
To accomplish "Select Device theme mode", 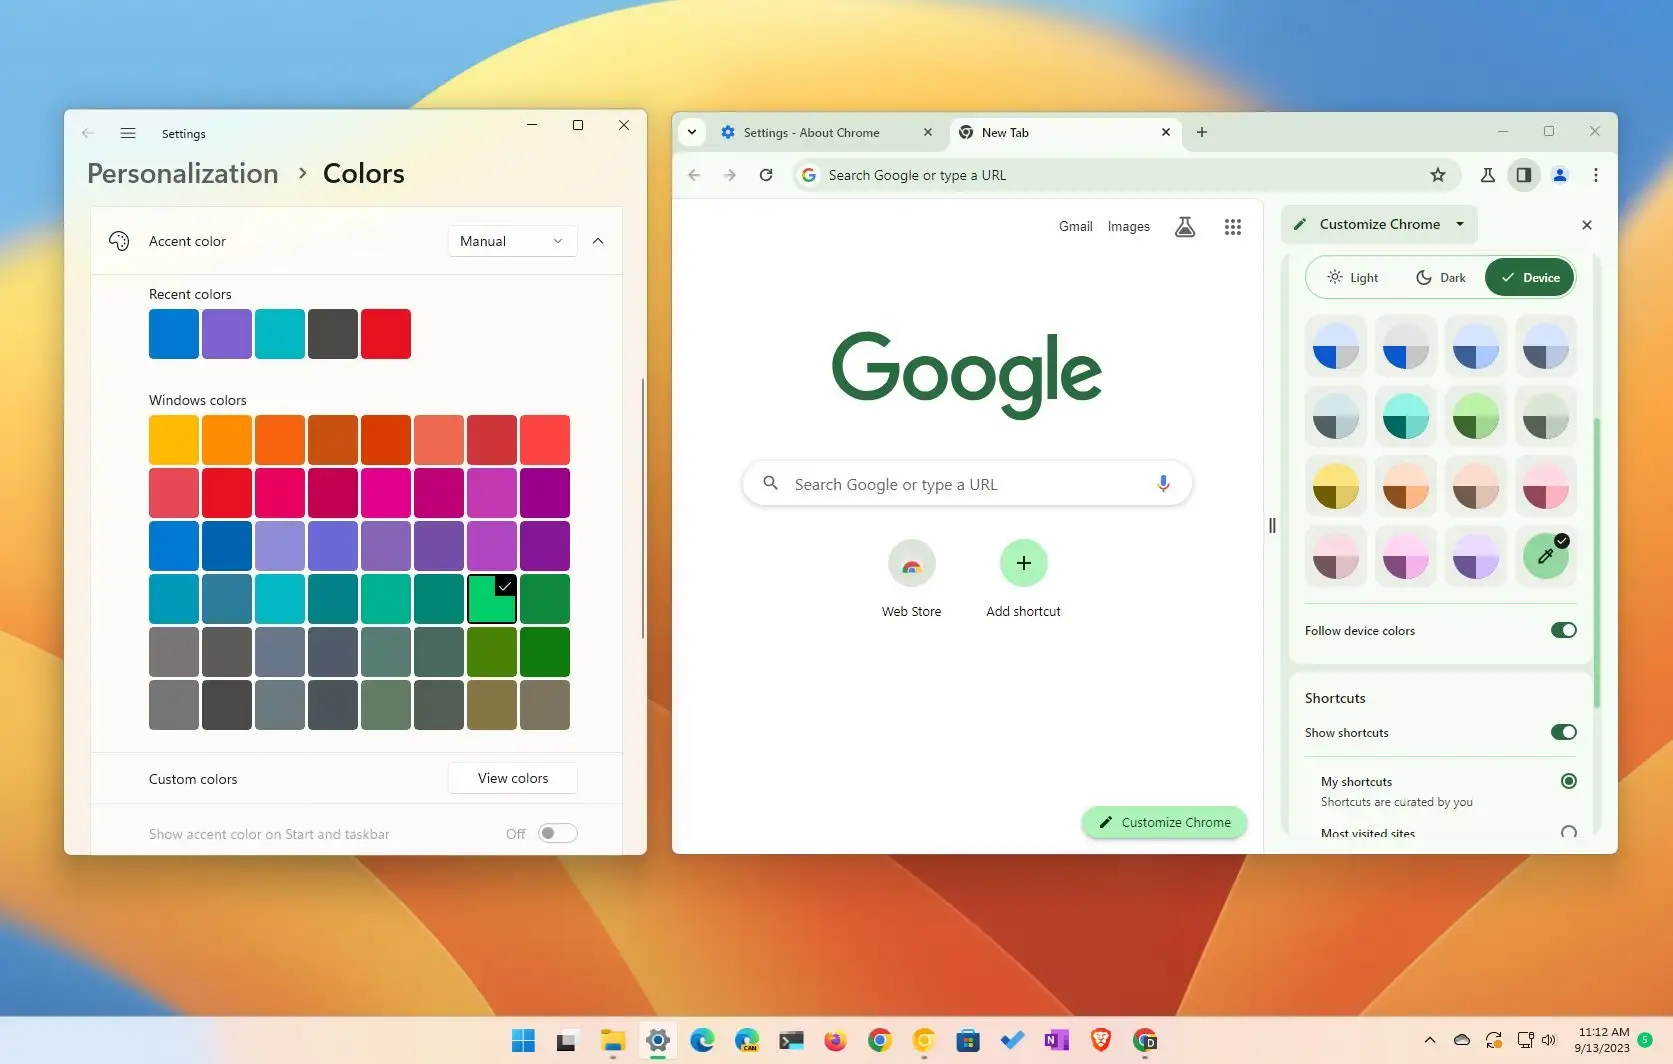I will click(1530, 278).
